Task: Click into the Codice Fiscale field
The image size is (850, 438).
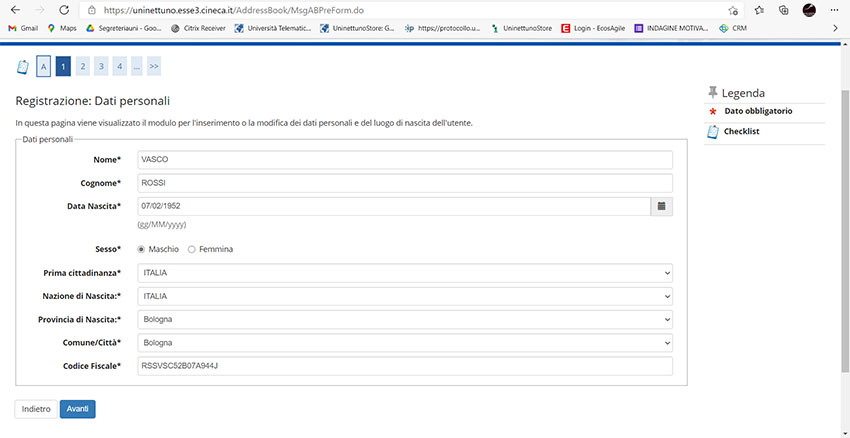Action: pyautogui.click(x=405, y=366)
